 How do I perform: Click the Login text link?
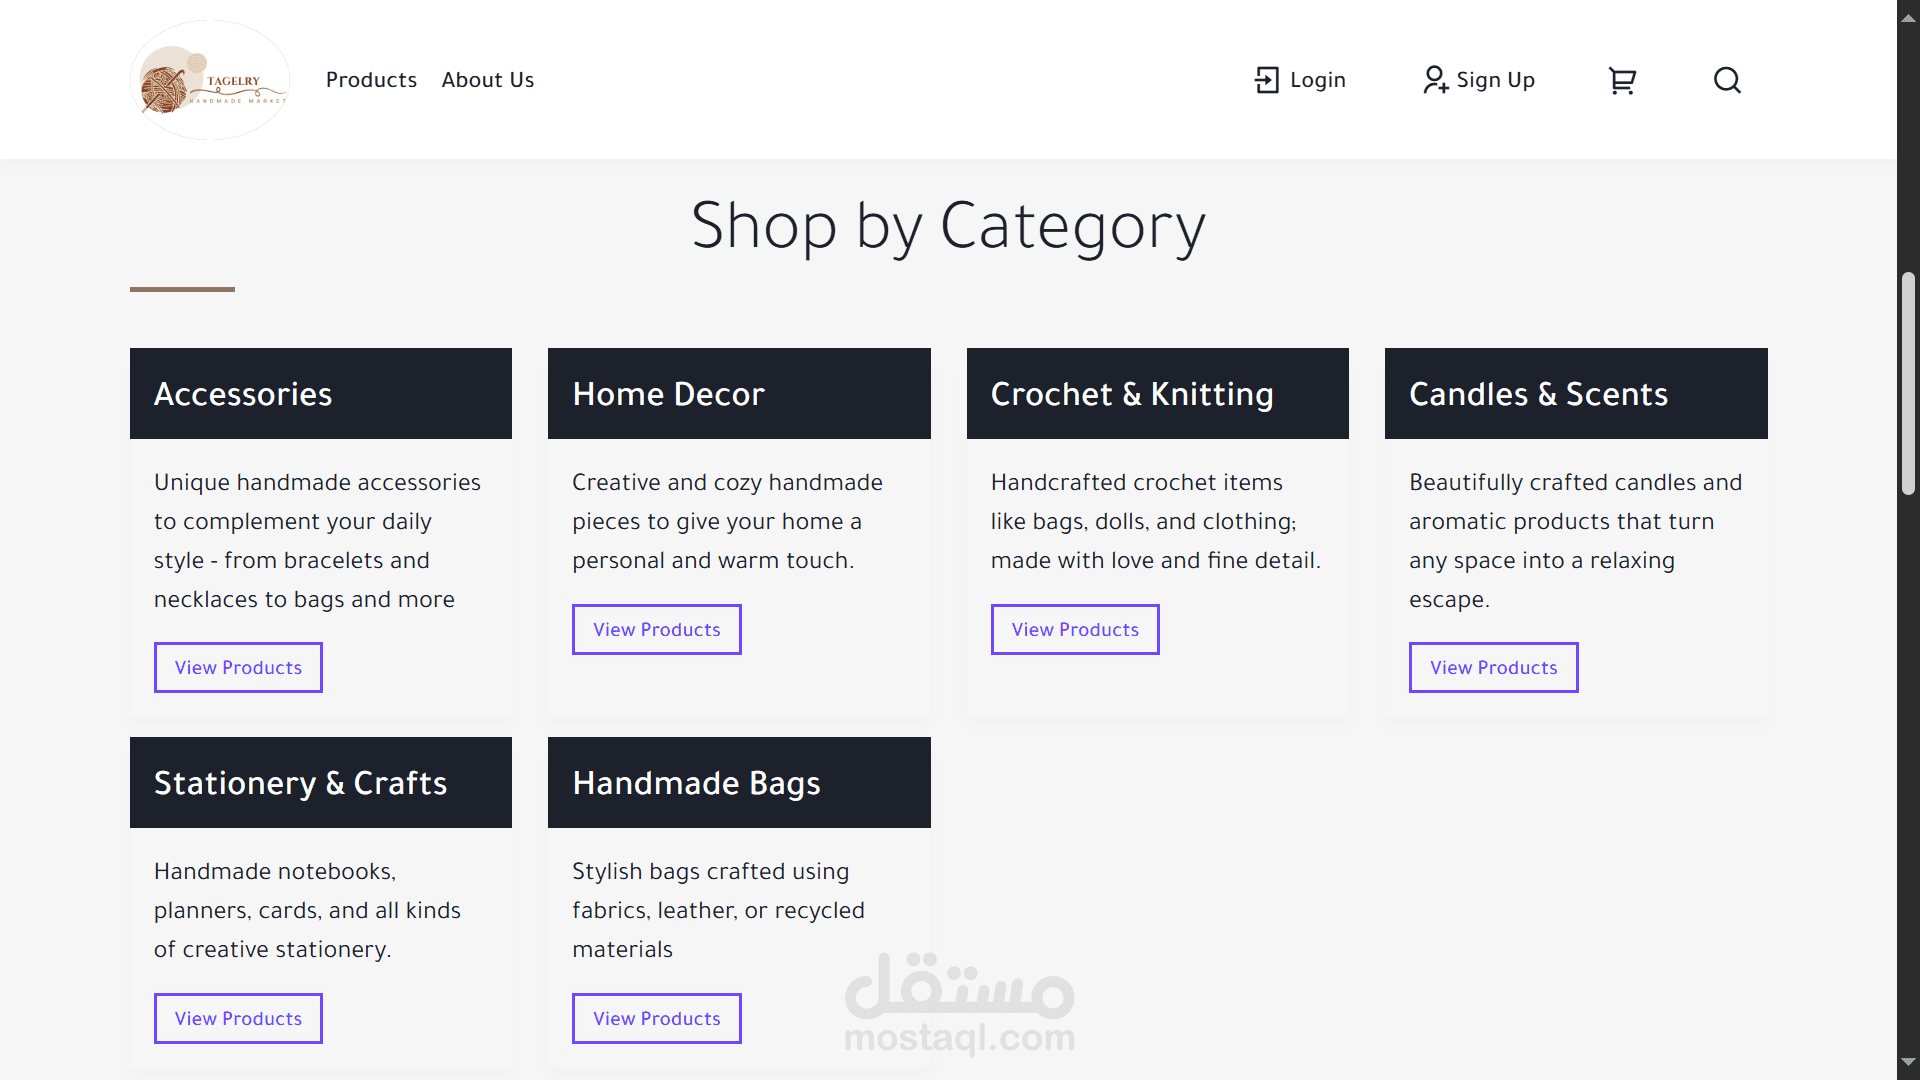(1317, 80)
